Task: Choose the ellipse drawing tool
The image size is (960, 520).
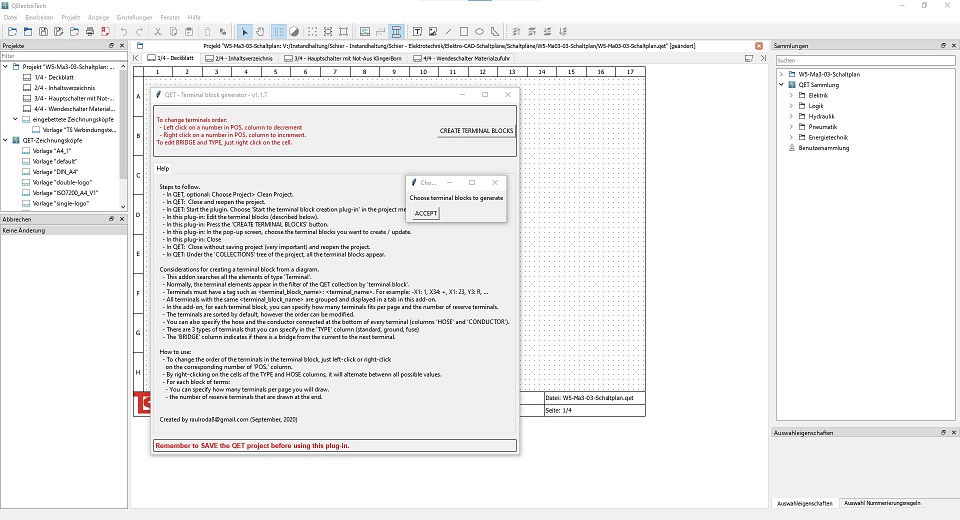Action: [x=479, y=32]
